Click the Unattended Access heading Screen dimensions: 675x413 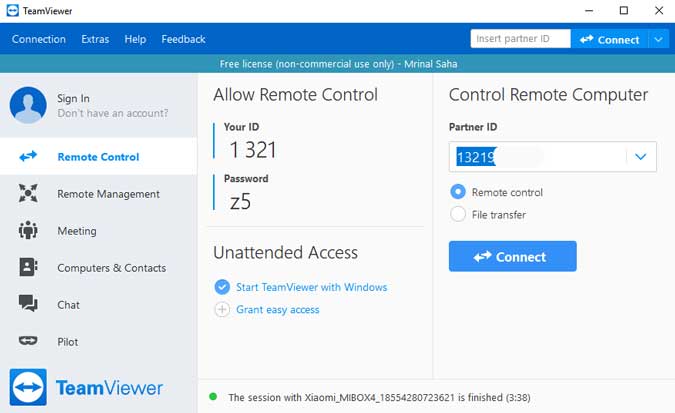coord(285,252)
